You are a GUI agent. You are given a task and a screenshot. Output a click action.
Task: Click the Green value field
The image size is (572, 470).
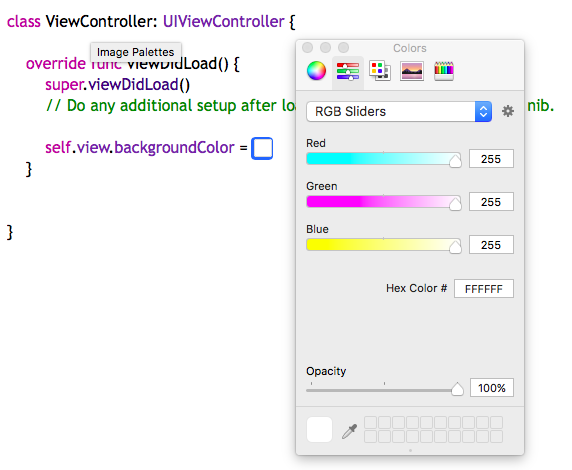(491, 202)
